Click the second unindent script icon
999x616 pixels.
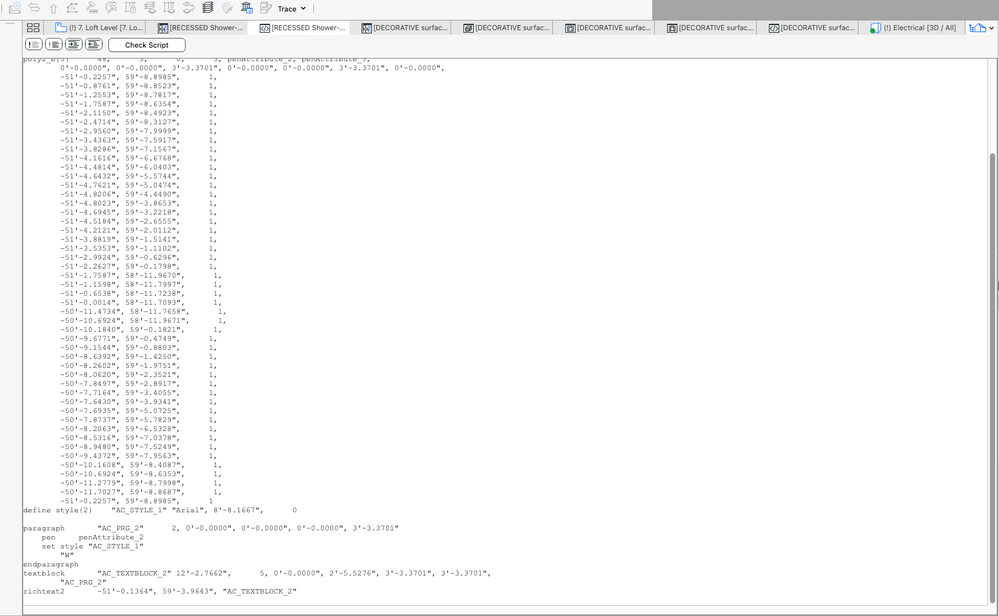point(94,45)
